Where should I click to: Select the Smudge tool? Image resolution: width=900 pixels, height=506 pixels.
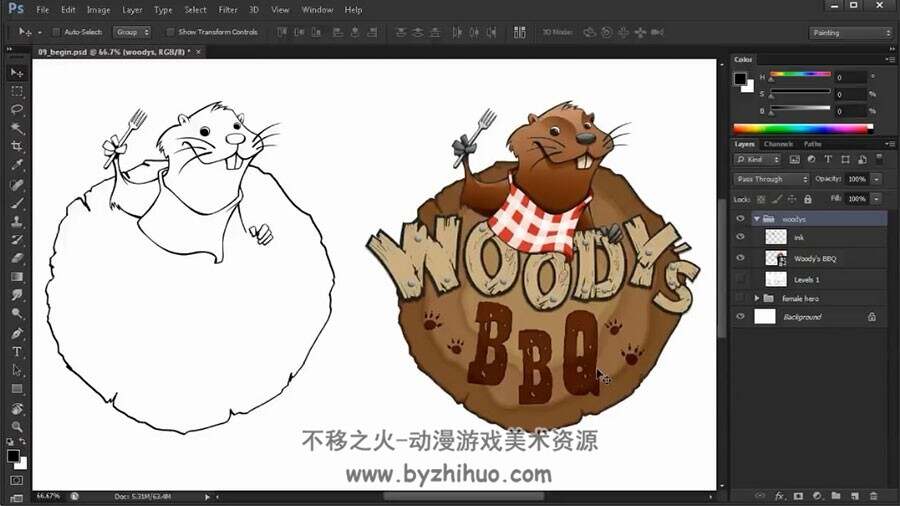tap(17, 295)
